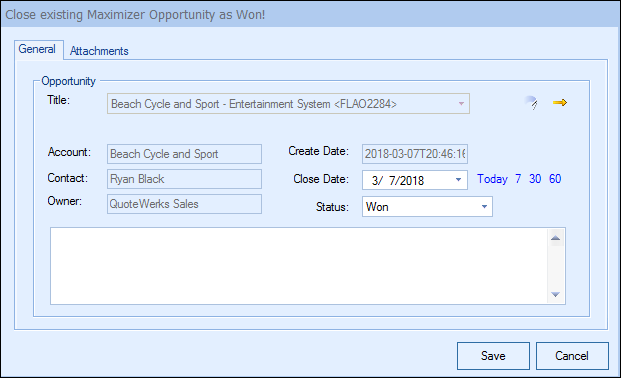Click the grayed brush icon beside Title
The image size is (621, 378).
(531, 103)
